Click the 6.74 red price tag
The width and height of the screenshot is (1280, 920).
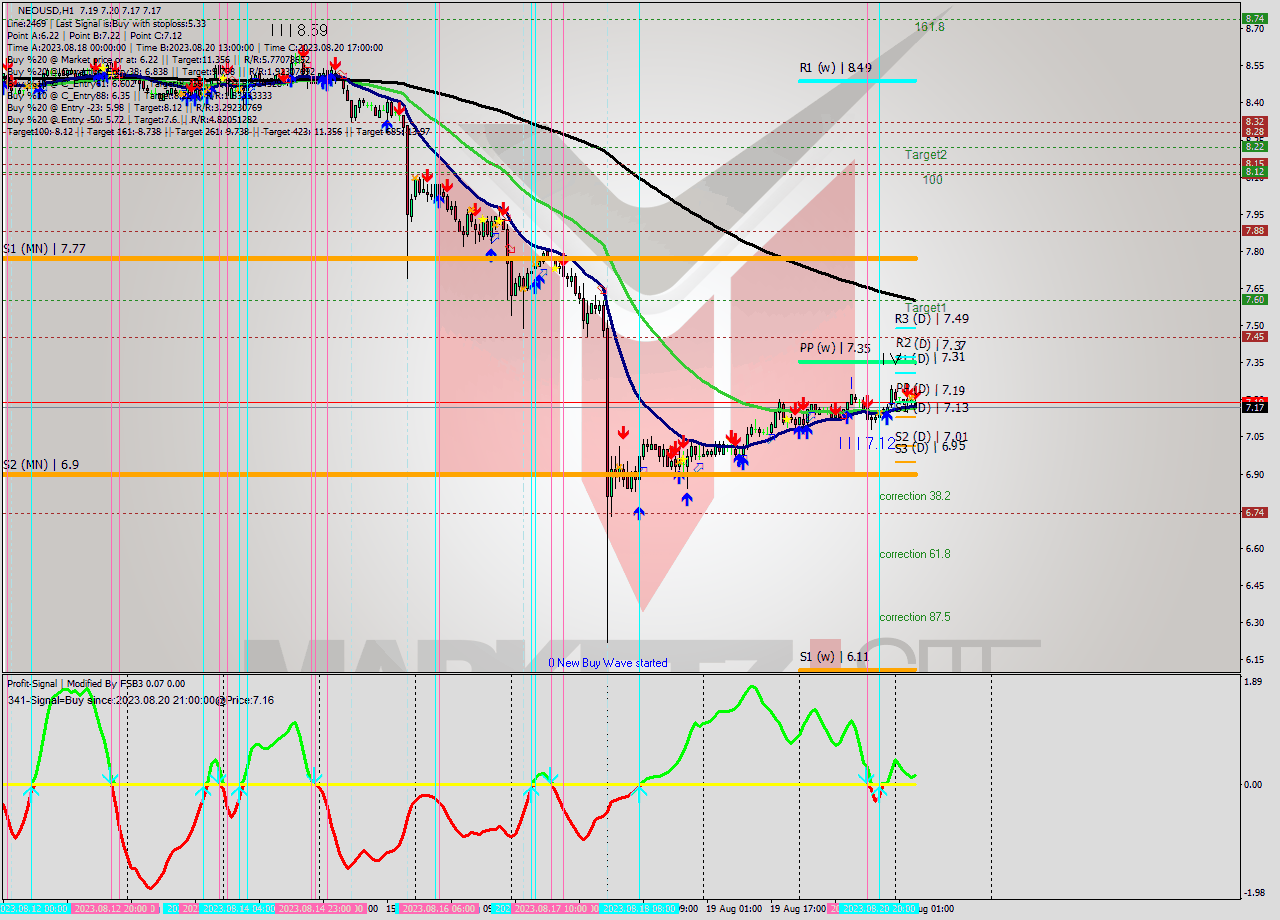[1254, 512]
